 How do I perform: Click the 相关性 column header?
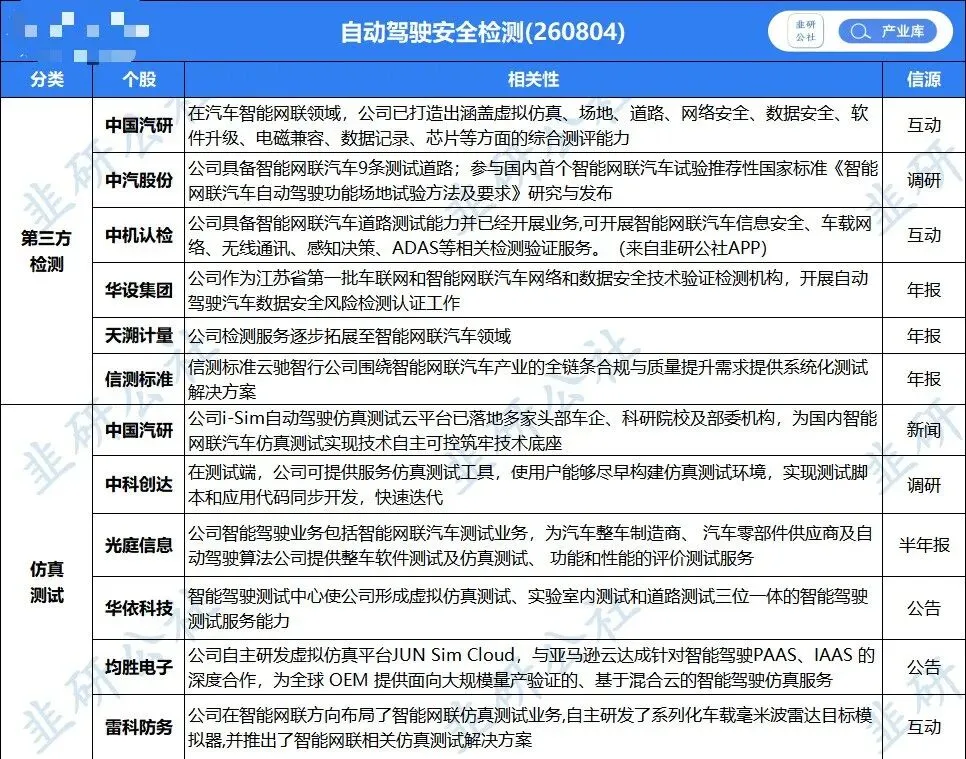[534, 79]
